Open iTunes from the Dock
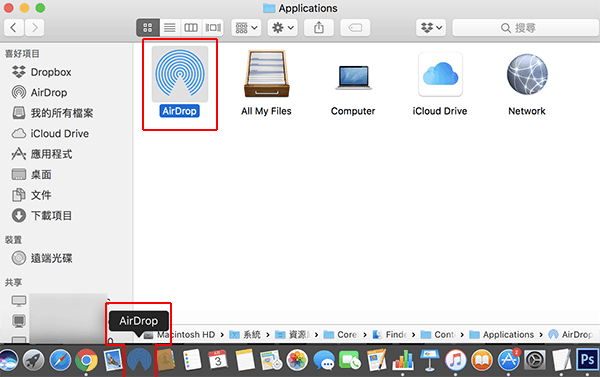 coord(455,360)
